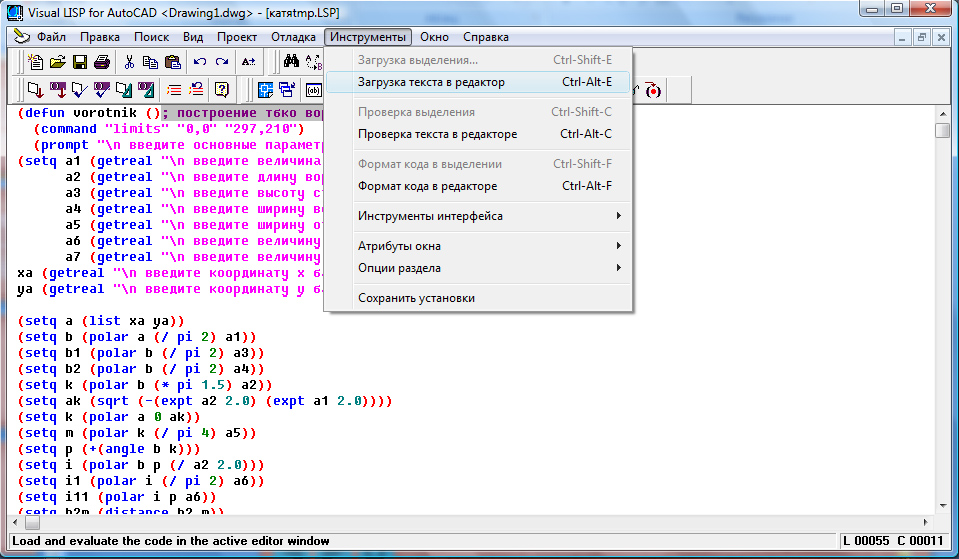Choose Проверка текста в редакторе

point(478,134)
